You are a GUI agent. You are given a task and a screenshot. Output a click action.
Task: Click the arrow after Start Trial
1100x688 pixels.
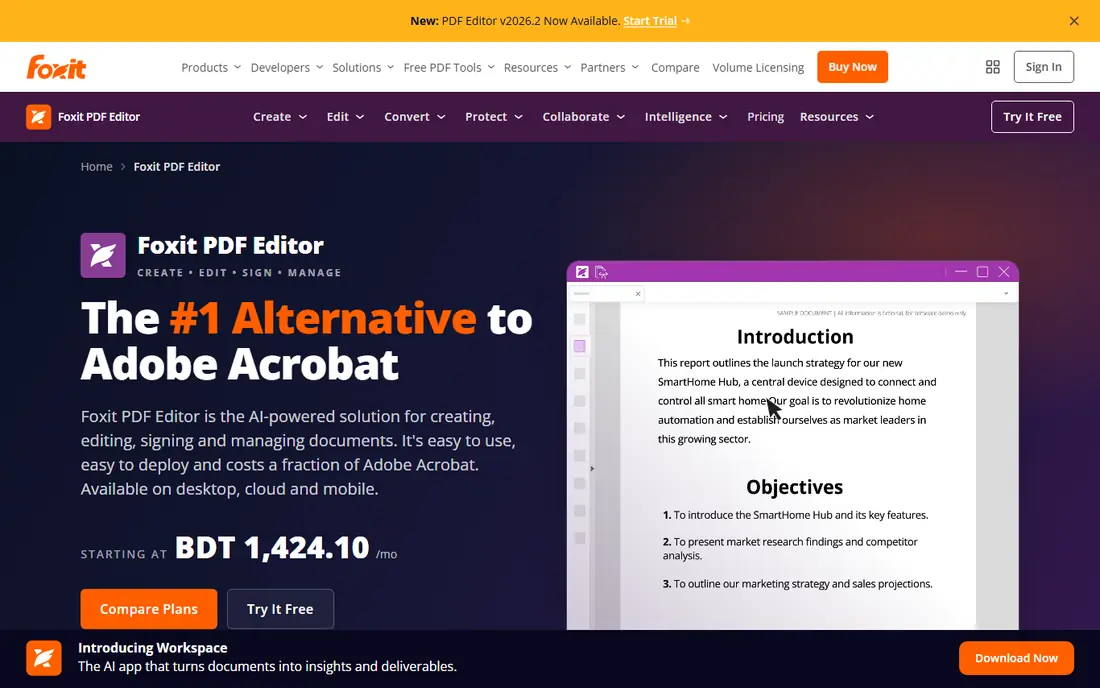point(685,21)
